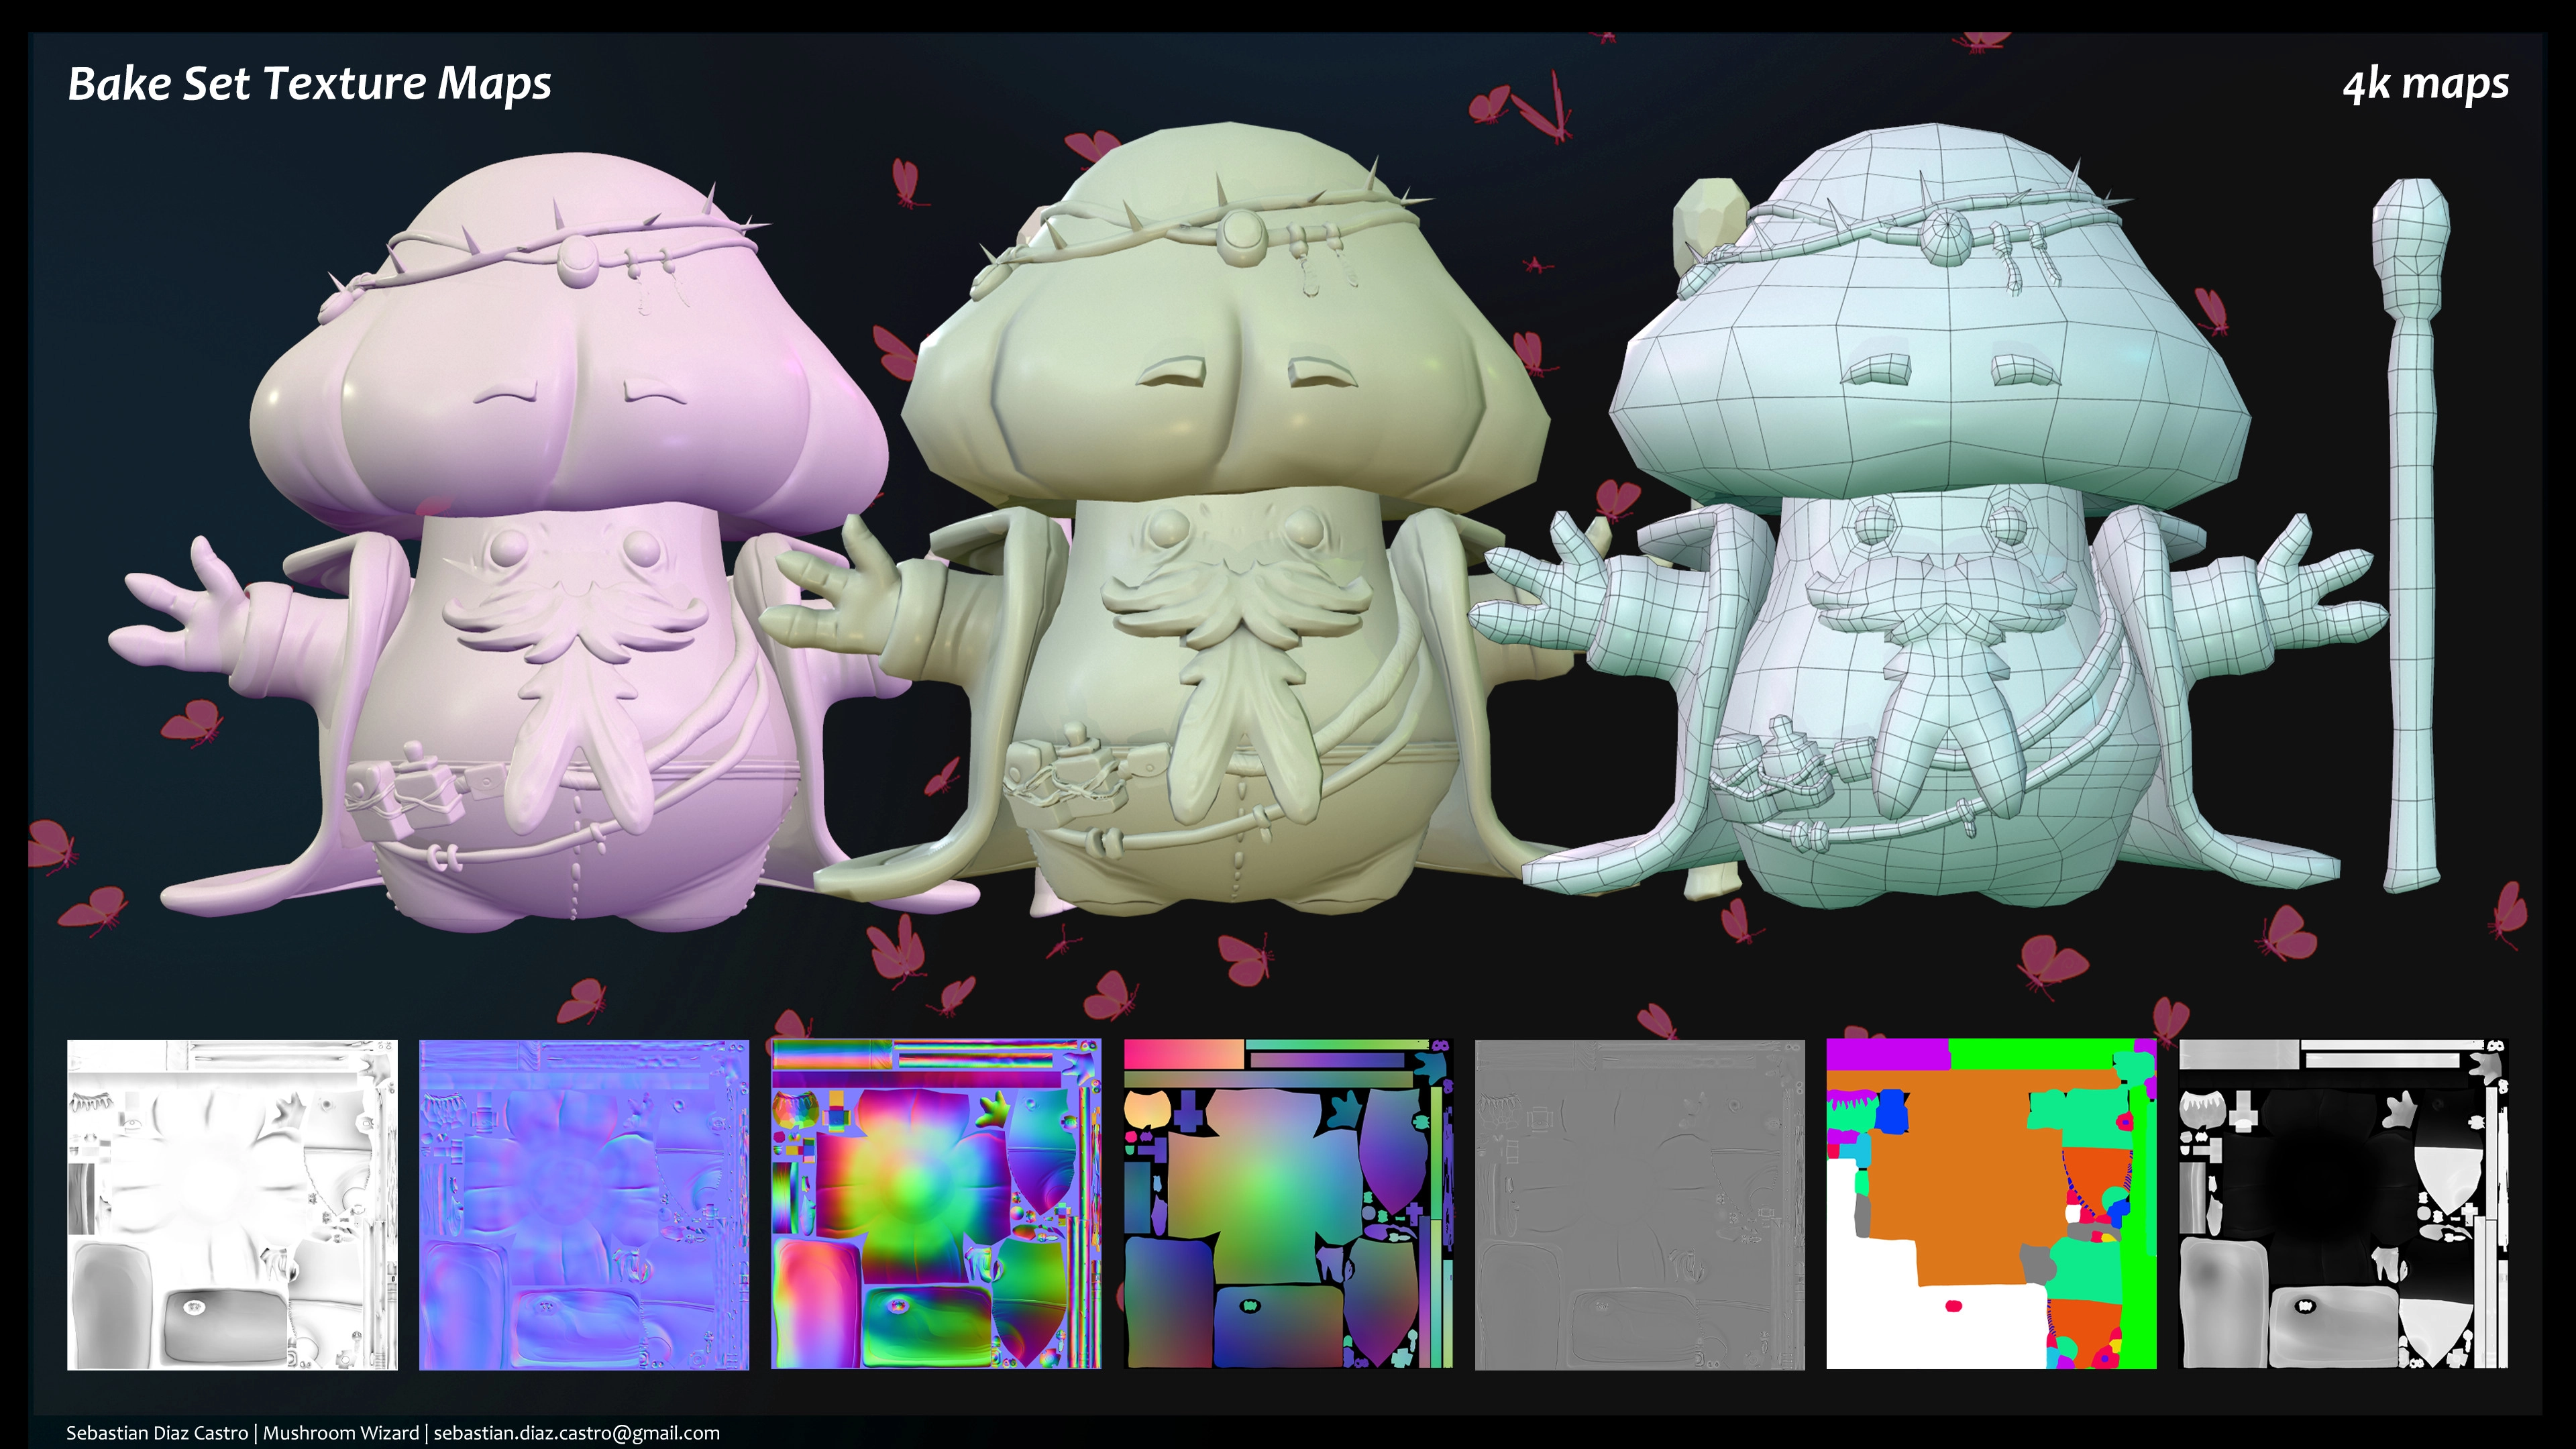Click the ambient occlusion map thumbnail
This screenshot has width=2576, height=1449.
[x=232, y=1204]
